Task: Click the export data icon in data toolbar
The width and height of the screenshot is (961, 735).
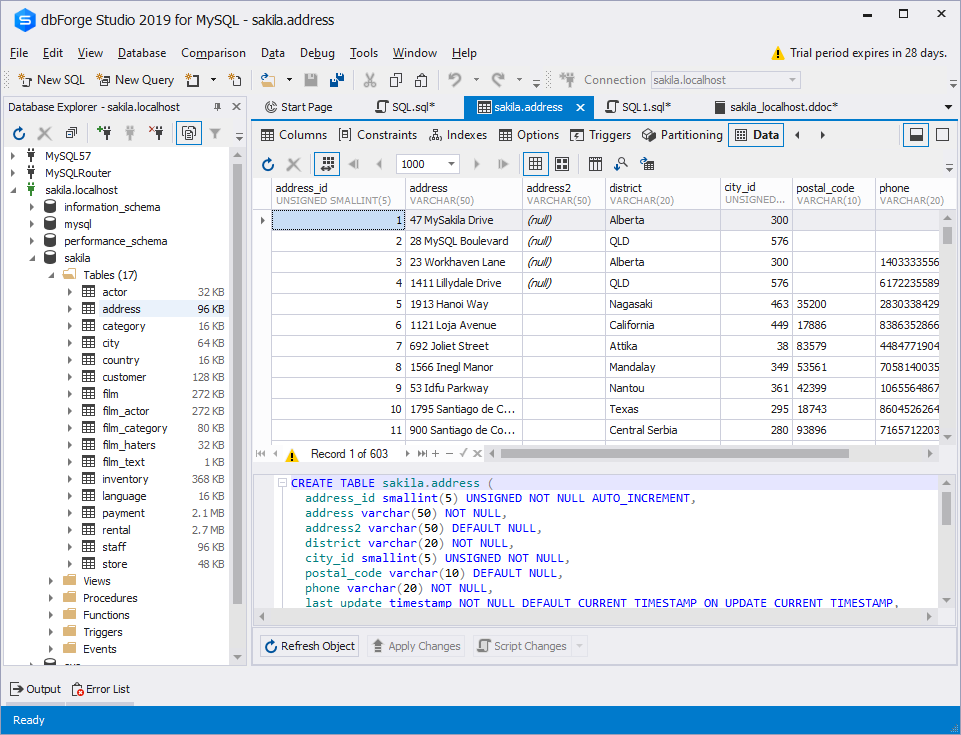Action: 647,164
